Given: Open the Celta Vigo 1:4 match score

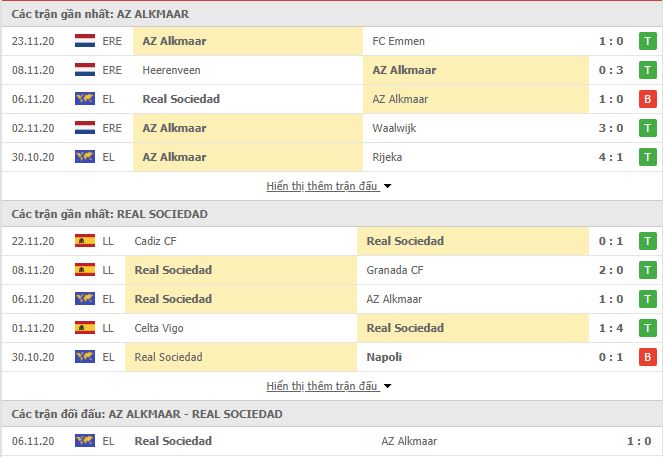Looking at the screenshot, I should click(x=611, y=328).
